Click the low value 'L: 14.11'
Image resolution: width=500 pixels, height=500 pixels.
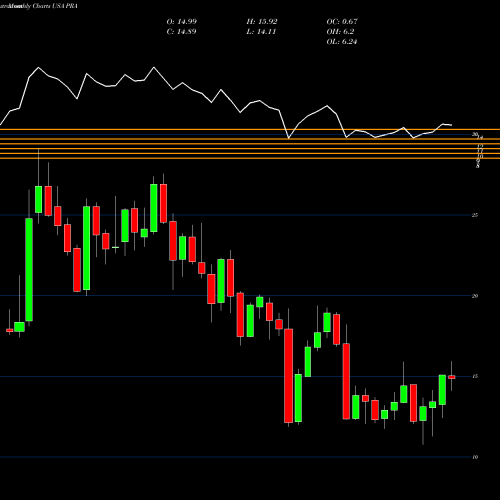pyautogui.click(x=261, y=32)
